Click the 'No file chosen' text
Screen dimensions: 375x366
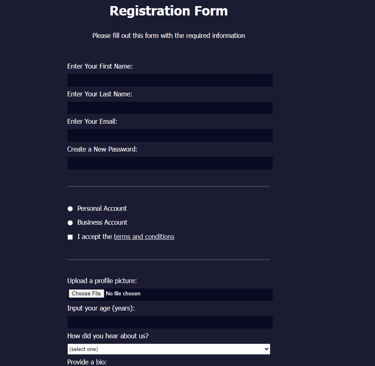pos(123,294)
